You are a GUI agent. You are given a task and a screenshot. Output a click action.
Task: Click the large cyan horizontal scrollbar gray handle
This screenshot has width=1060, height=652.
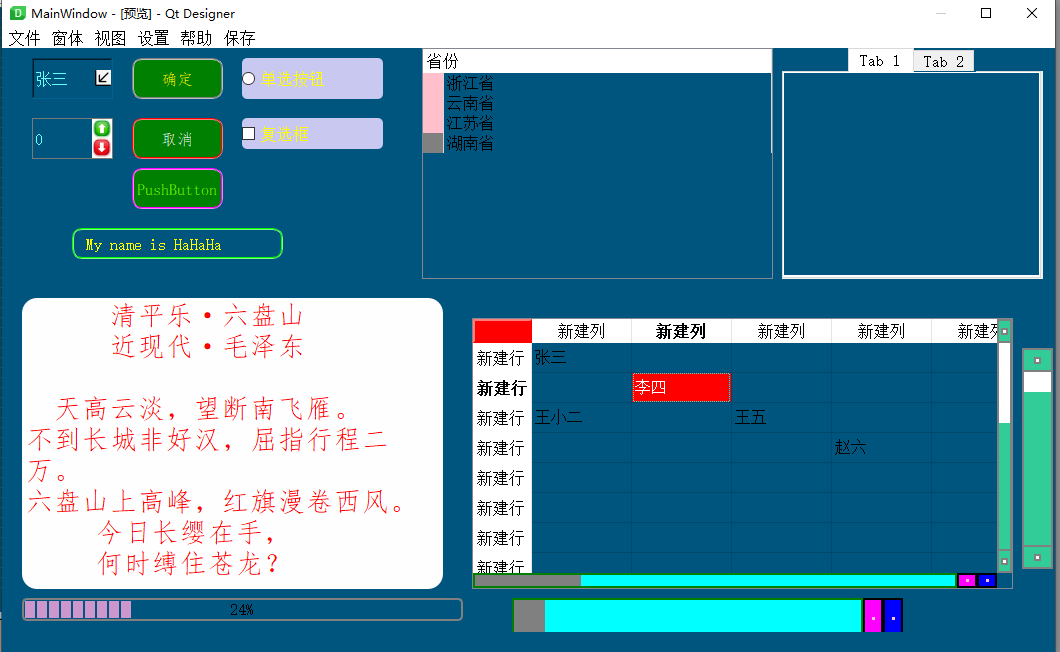tap(529, 616)
